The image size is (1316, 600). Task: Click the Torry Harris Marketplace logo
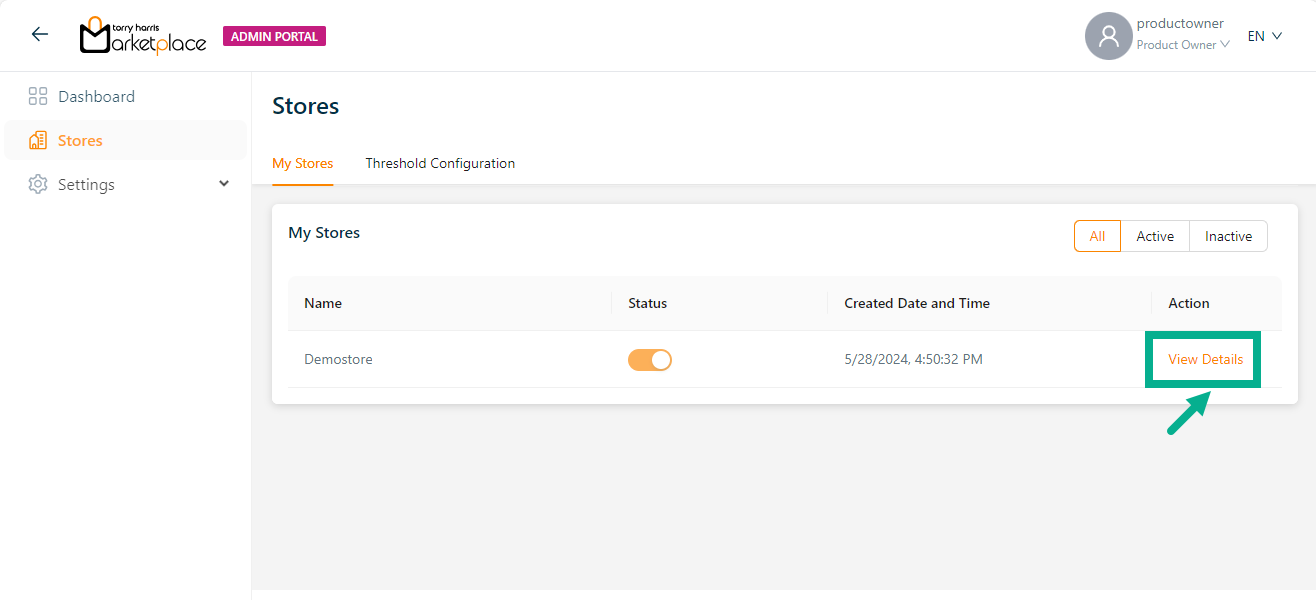tap(143, 36)
